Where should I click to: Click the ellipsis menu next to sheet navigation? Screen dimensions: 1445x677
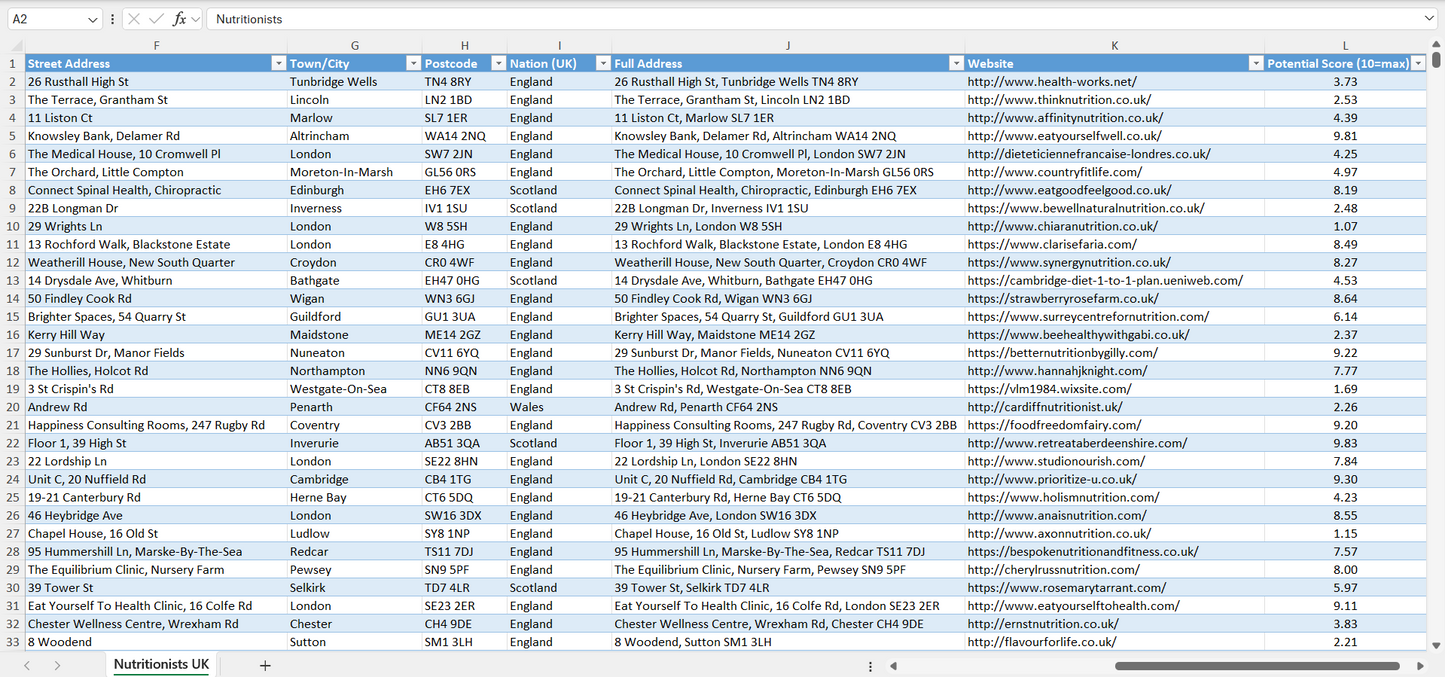click(870, 664)
